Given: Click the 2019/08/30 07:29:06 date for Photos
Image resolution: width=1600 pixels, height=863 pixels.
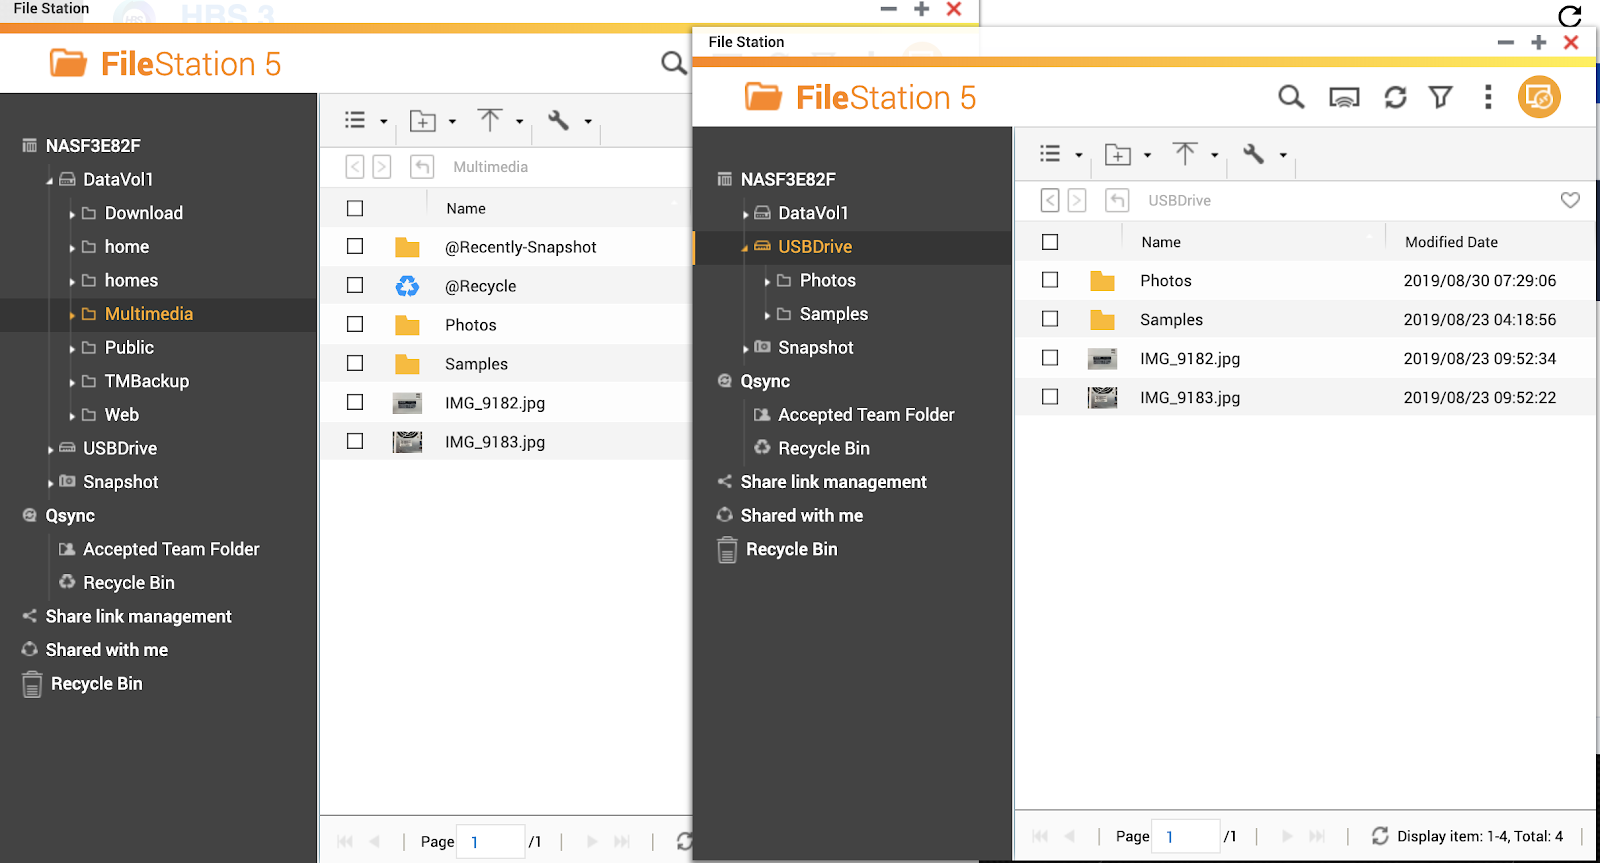Looking at the screenshot, I should pyautogui.click(x=1480, y=280).
